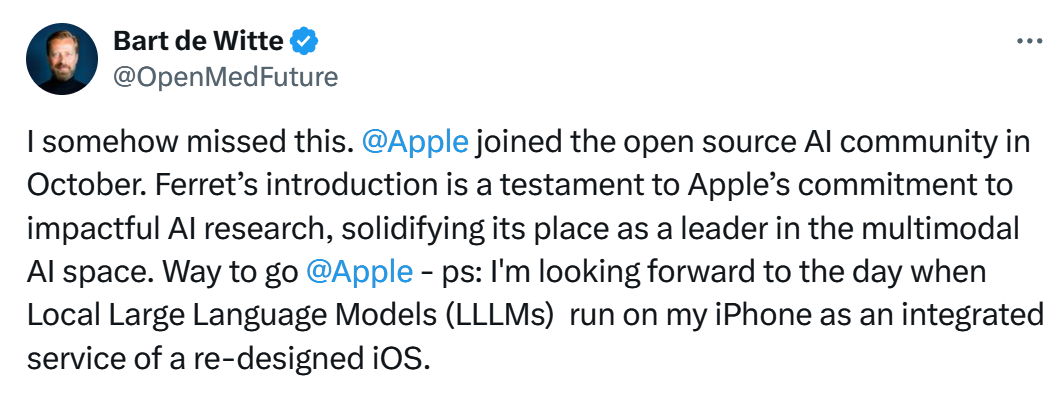This screenshot has height=394, width=1059.
Task: Follow the first @Apple mention link
Action: pos(415,143)
